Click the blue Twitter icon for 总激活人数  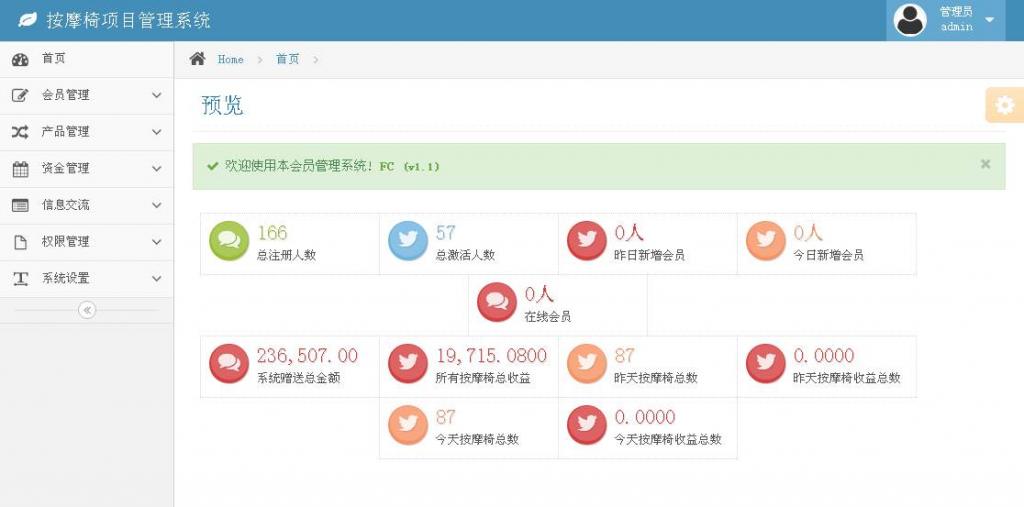pyautogui.click(x=408, y=241)
